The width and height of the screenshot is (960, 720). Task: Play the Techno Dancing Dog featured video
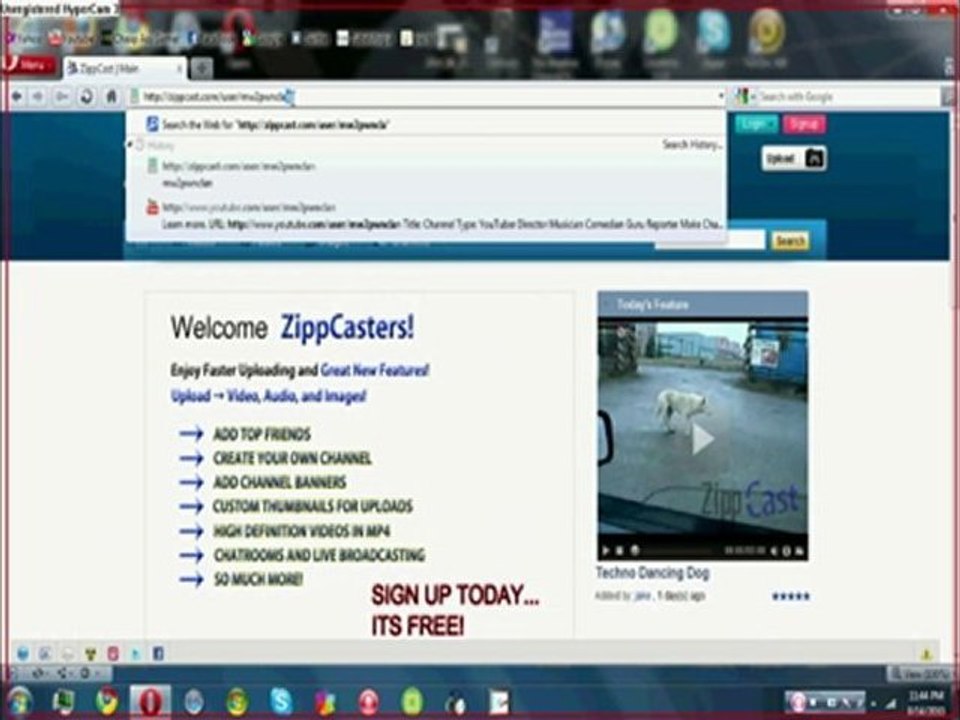tap(703, 438)
